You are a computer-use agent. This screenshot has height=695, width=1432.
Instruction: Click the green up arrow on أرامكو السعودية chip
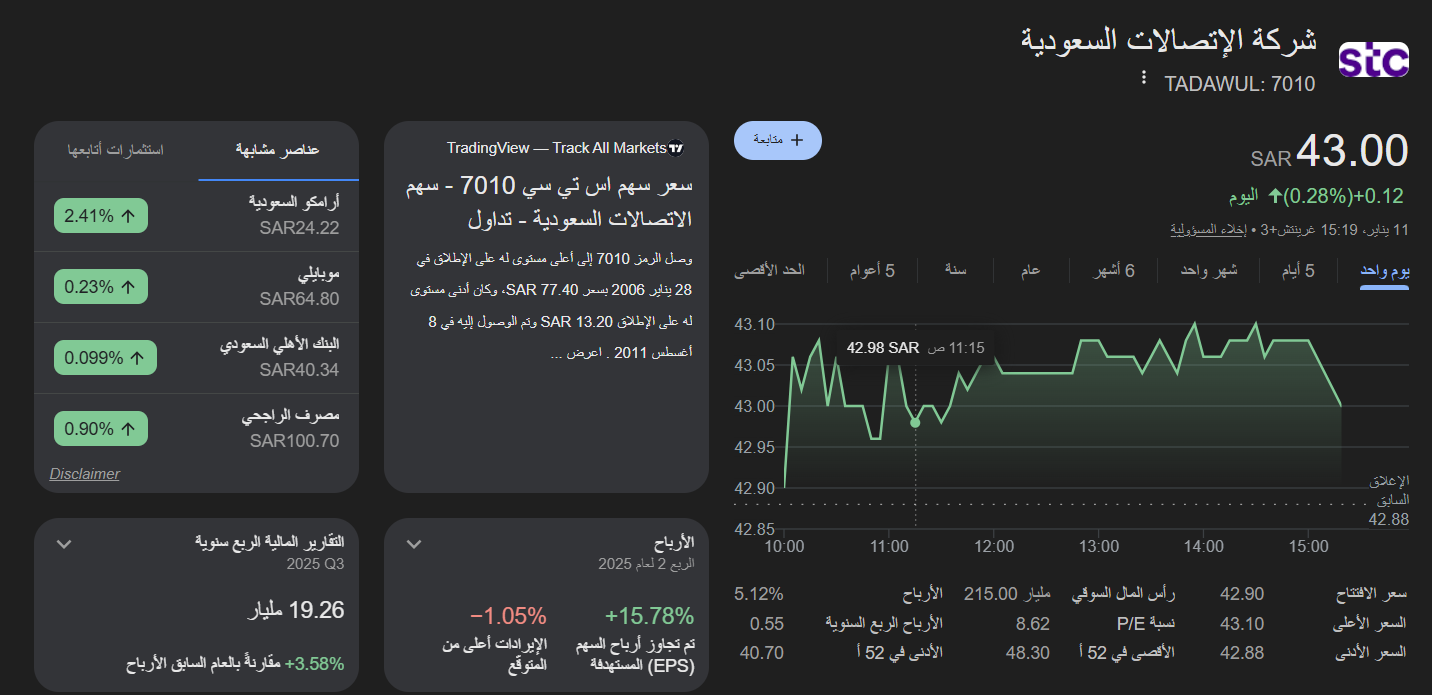[x=129, y=215]
